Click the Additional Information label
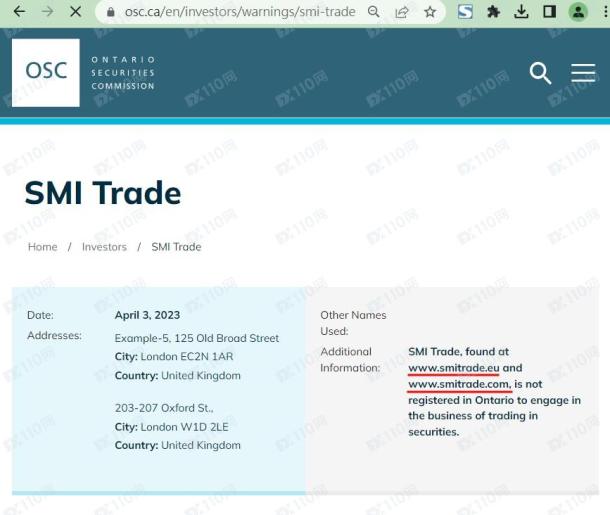The height and width of the screenshot is (515, 610). click(350, 360)
